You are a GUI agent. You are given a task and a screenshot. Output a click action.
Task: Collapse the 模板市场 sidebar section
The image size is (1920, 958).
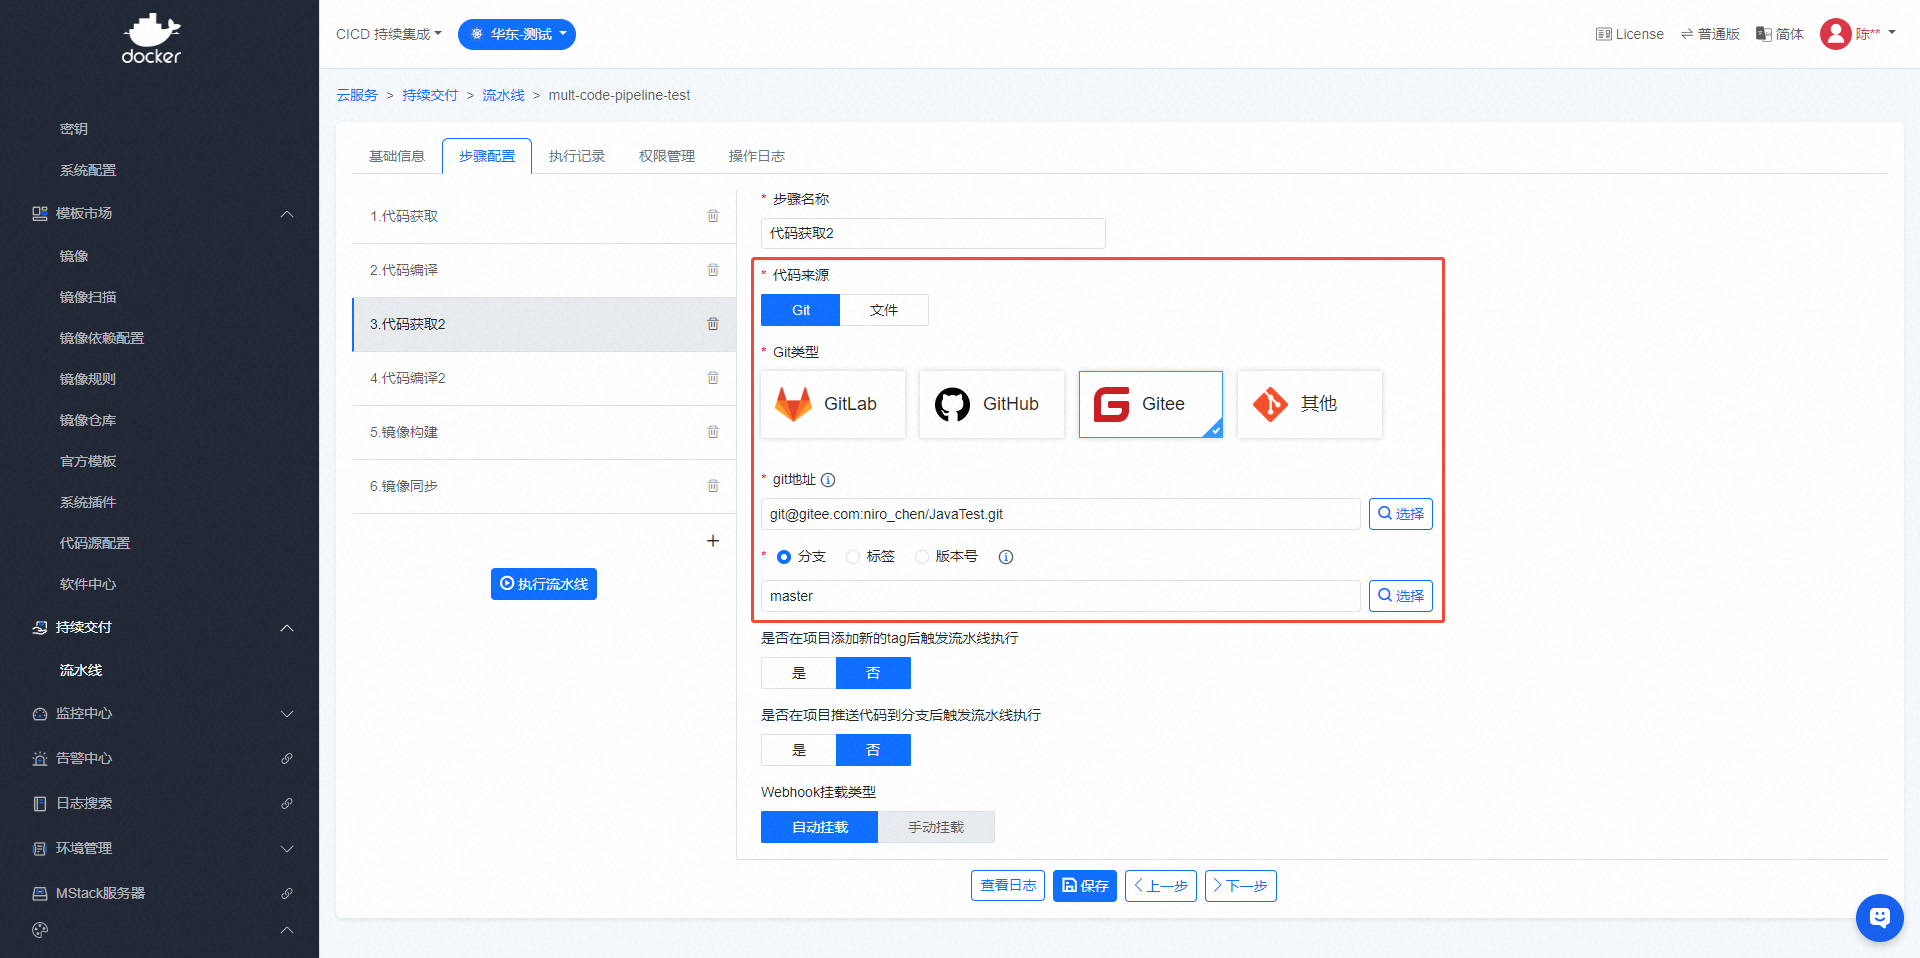[x=287, y=214]
